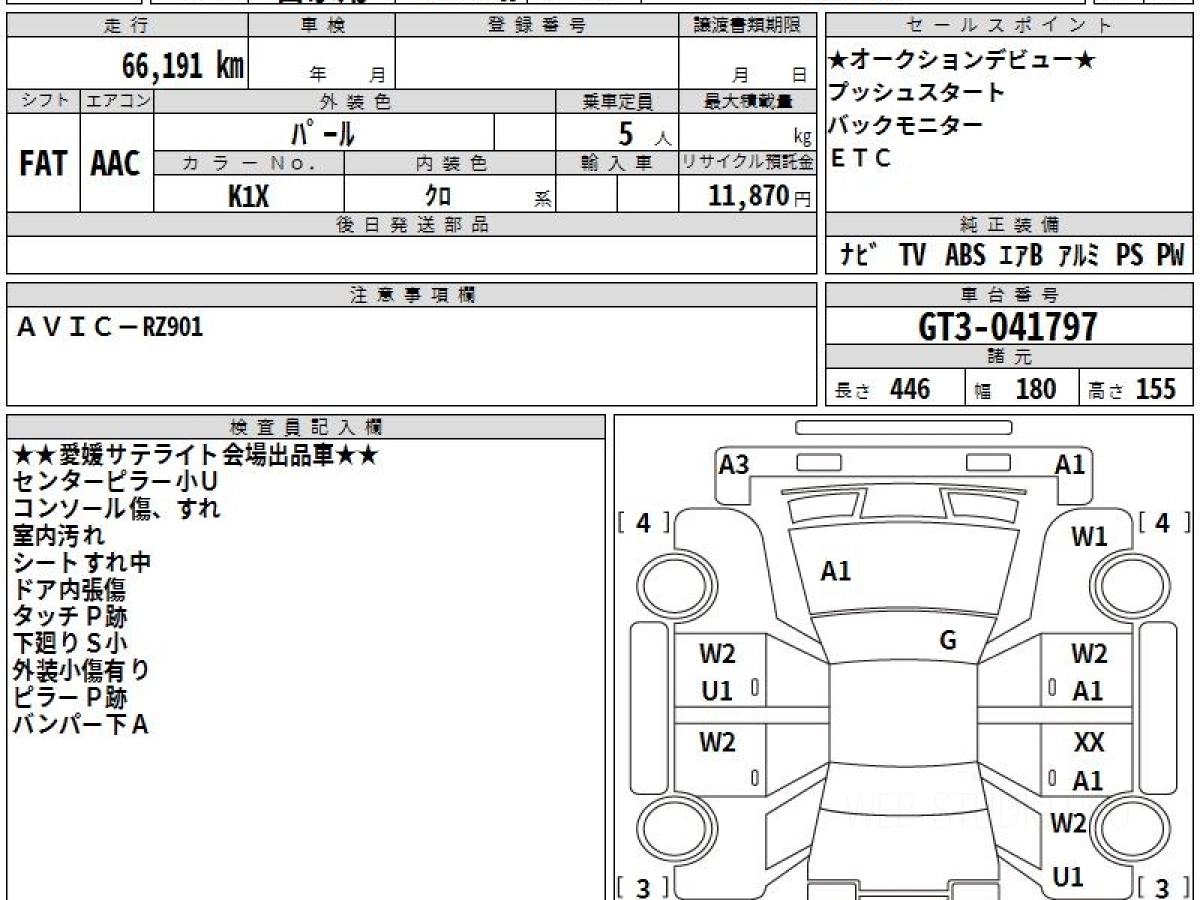The image size is (1200, 900).
Task: Select the プッシュスタート sales point
Action: click(916, 93)
